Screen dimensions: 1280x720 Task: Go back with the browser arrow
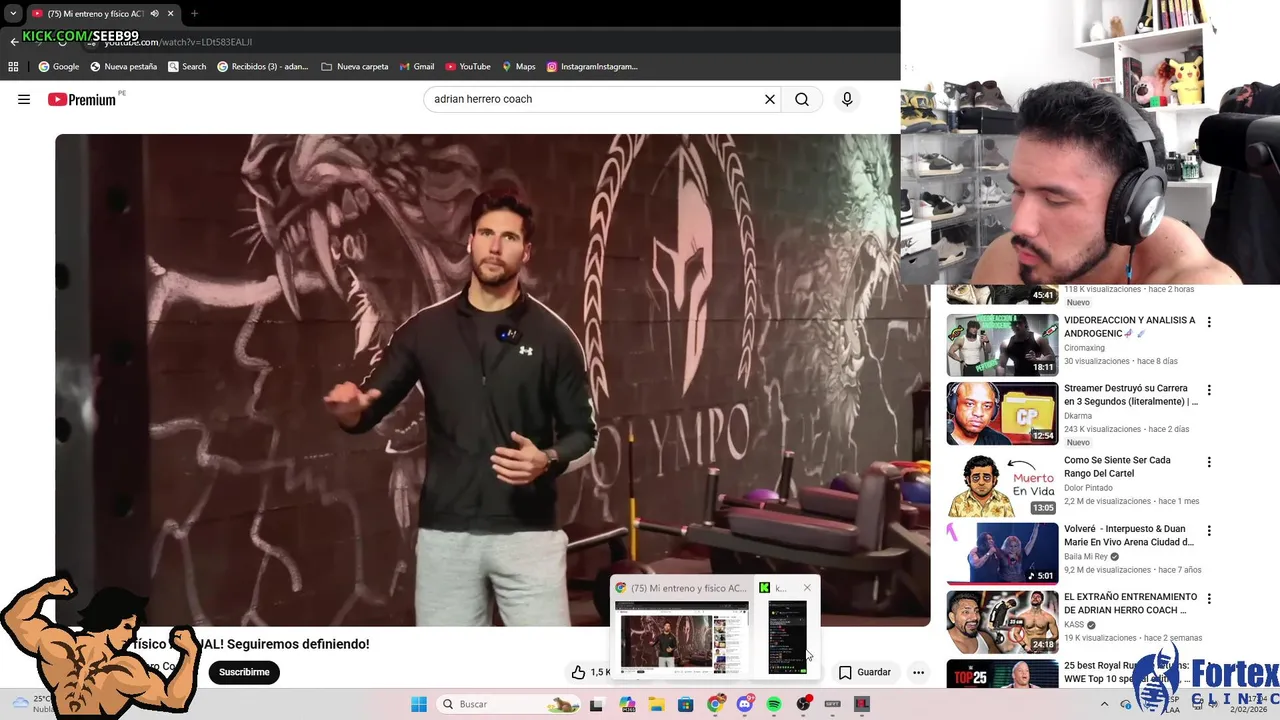[x=14, y=42]
